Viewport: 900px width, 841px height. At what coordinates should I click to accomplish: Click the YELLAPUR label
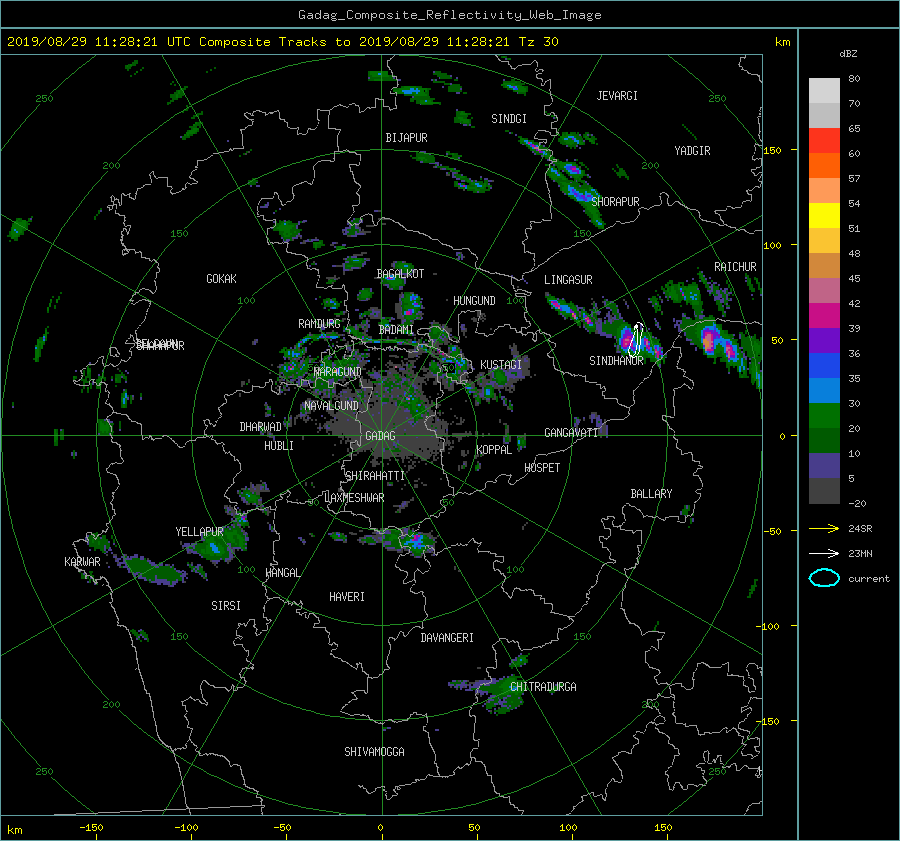point(199,532)
